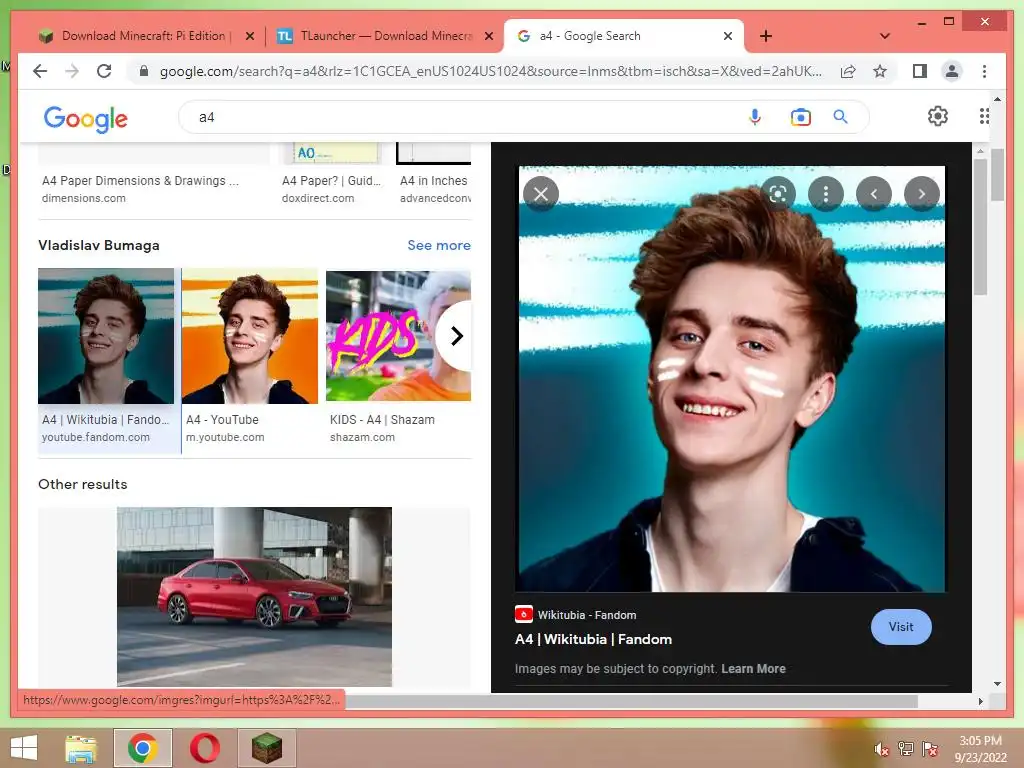The height and width of the screenshot is (768, 1024).
Task: Close the TLauncher tab
Action: (488, 36)
